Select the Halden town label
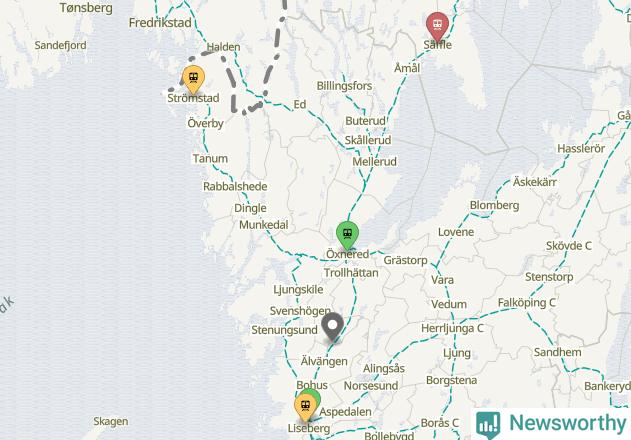The image size is (631, 440). (x=223, y=47)
